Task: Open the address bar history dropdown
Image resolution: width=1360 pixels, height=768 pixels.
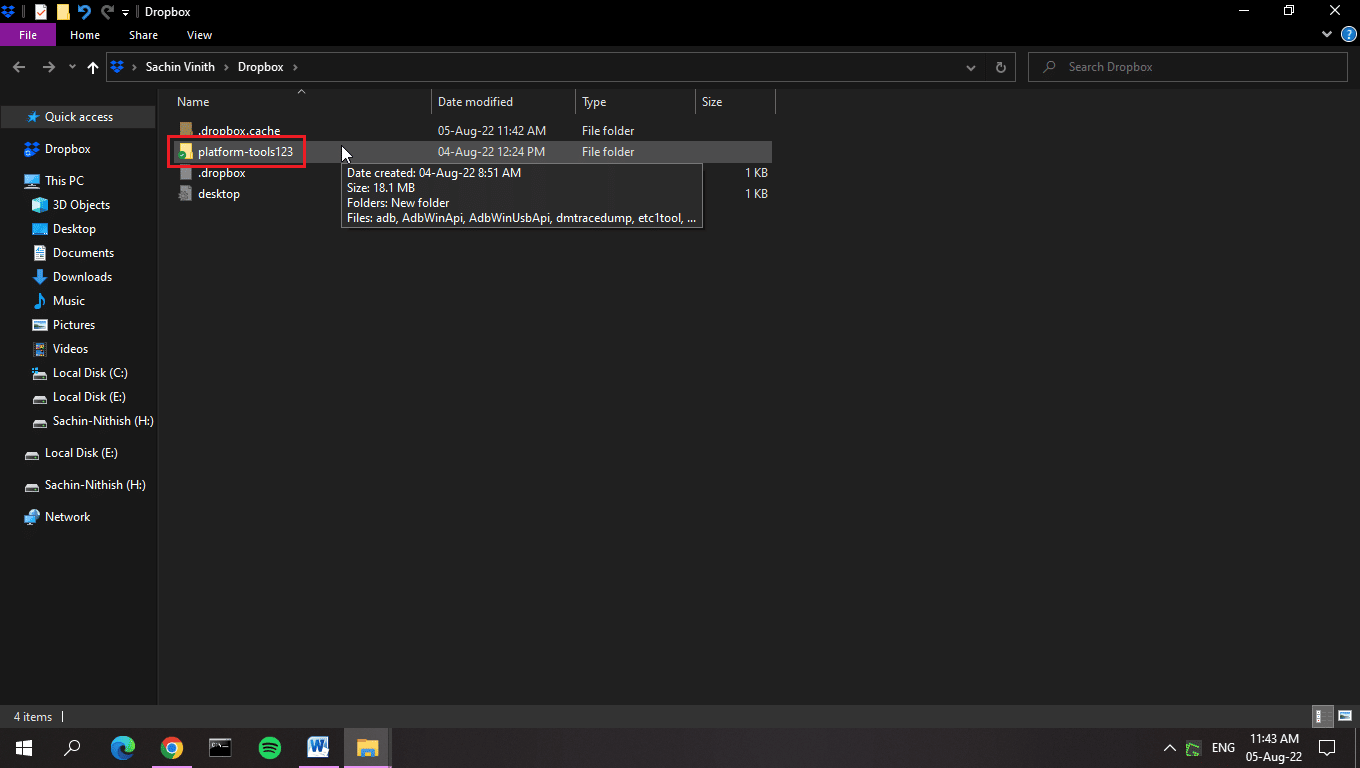Action: coord(970,66)
